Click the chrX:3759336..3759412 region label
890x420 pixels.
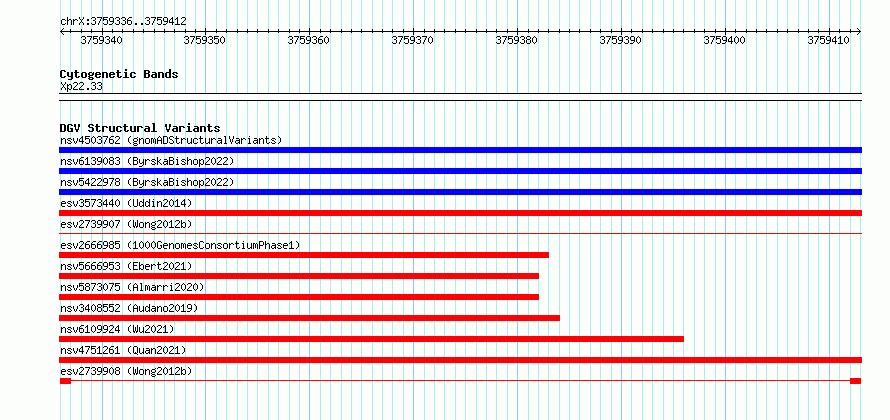coord(123,21)
